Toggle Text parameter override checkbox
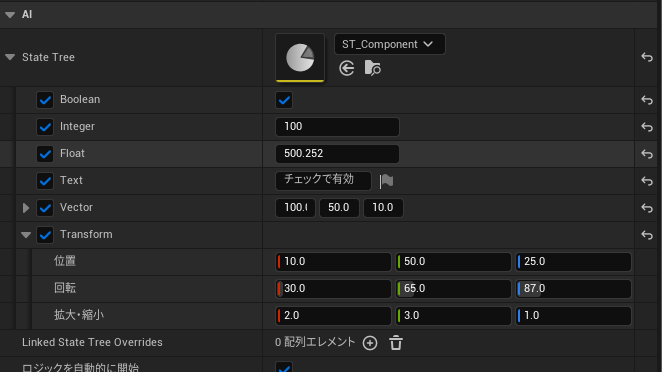This screenshot has width=662, height=372. click(x=45, y=181)
